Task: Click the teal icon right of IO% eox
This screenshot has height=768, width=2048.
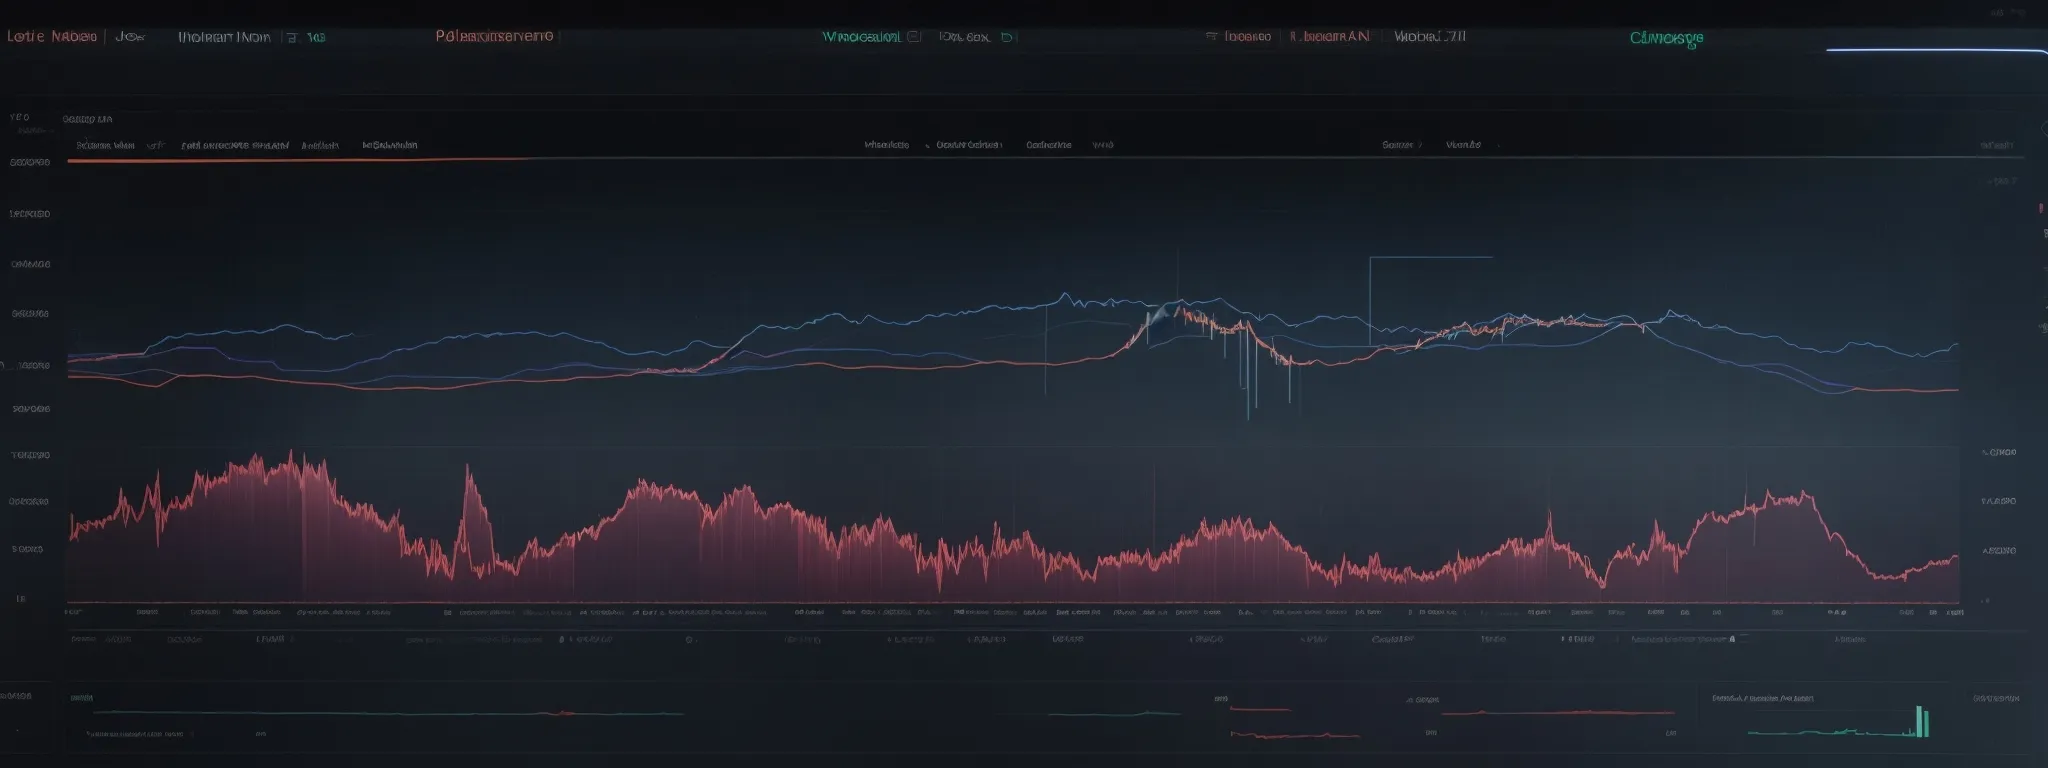Action: [x=1007, y=37]
